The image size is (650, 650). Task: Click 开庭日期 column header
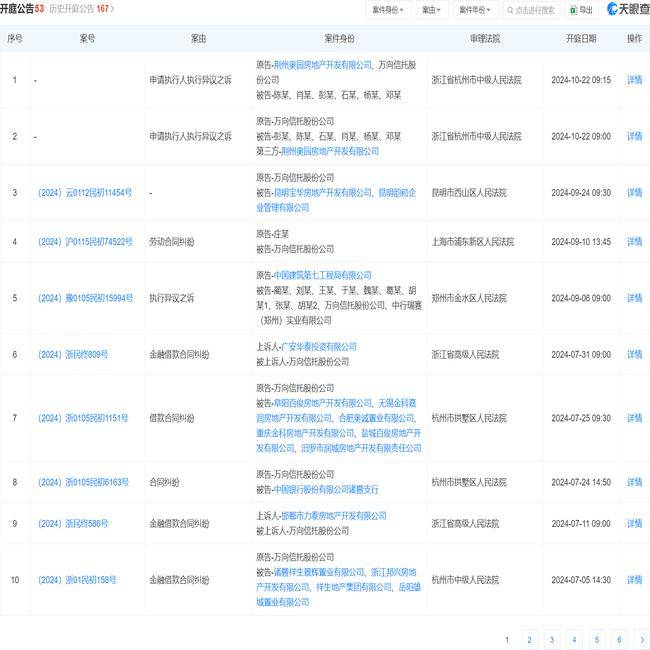tap(581, 39)
